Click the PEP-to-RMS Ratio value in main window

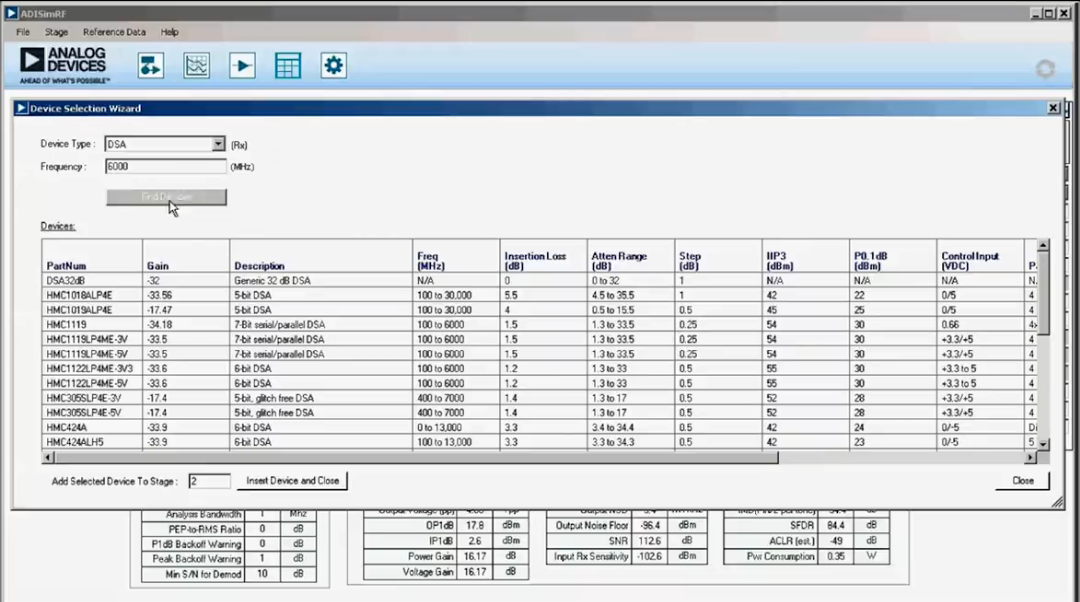click(x=262, y=529)
